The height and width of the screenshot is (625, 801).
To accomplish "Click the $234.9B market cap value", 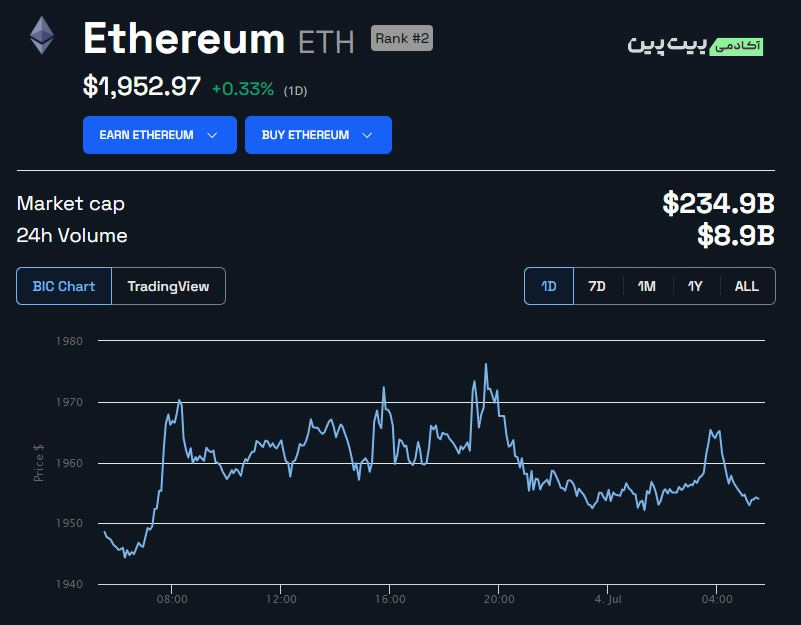I will tap(718, 203).
